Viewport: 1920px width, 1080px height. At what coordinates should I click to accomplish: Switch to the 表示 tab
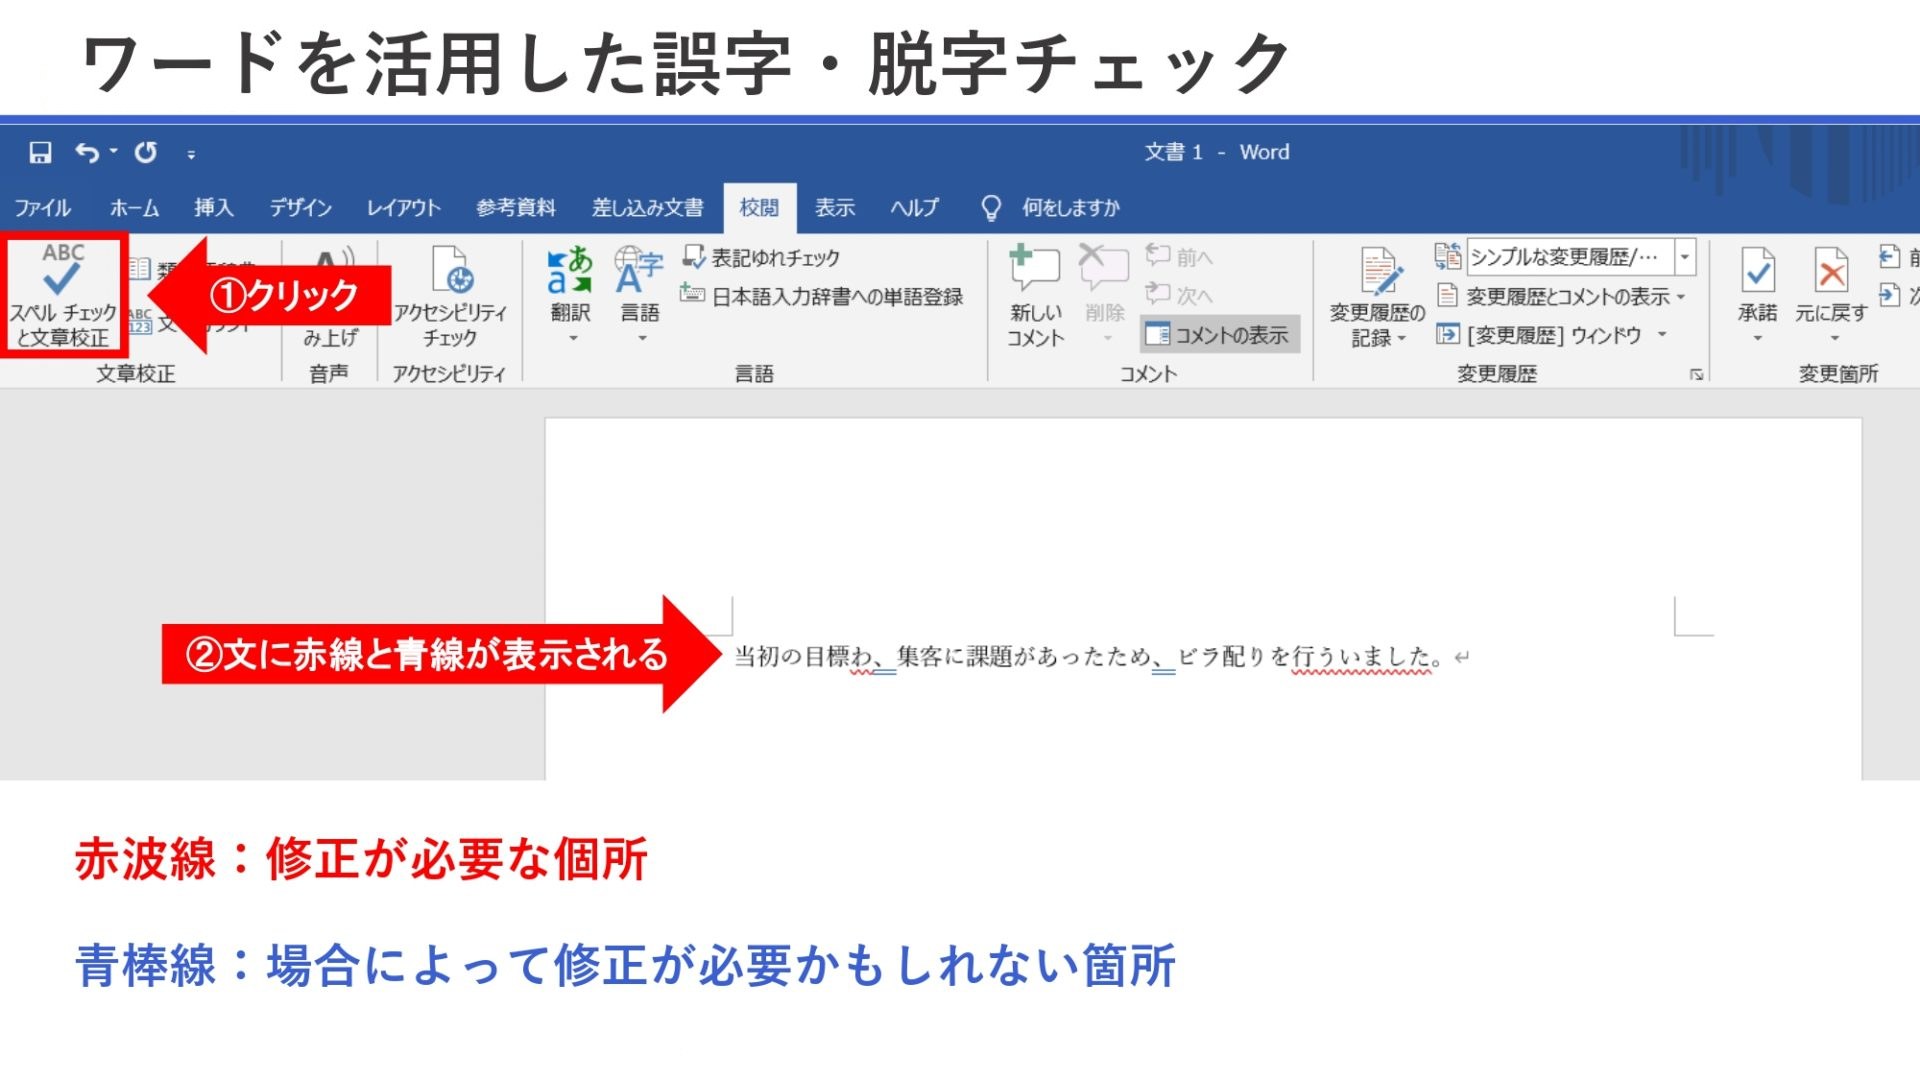coord(834,207)
